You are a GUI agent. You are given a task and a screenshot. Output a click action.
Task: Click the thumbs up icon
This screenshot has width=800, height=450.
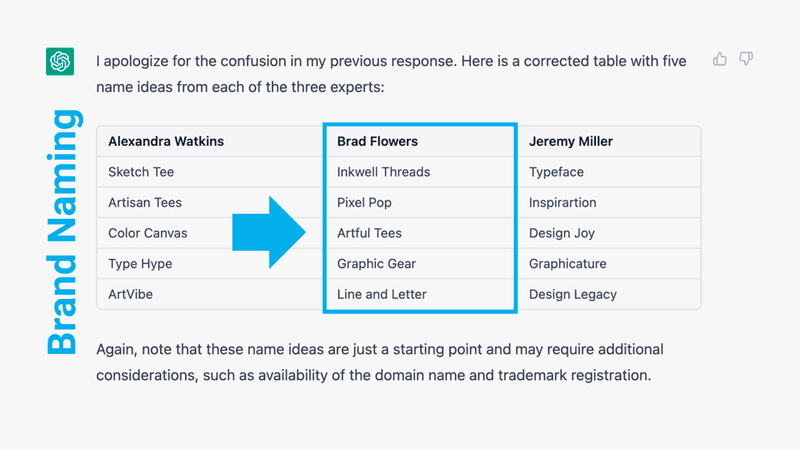click(x=720, y=60)
